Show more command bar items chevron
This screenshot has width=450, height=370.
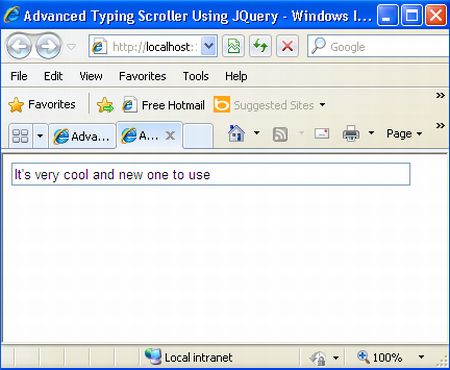pos(440,126)
